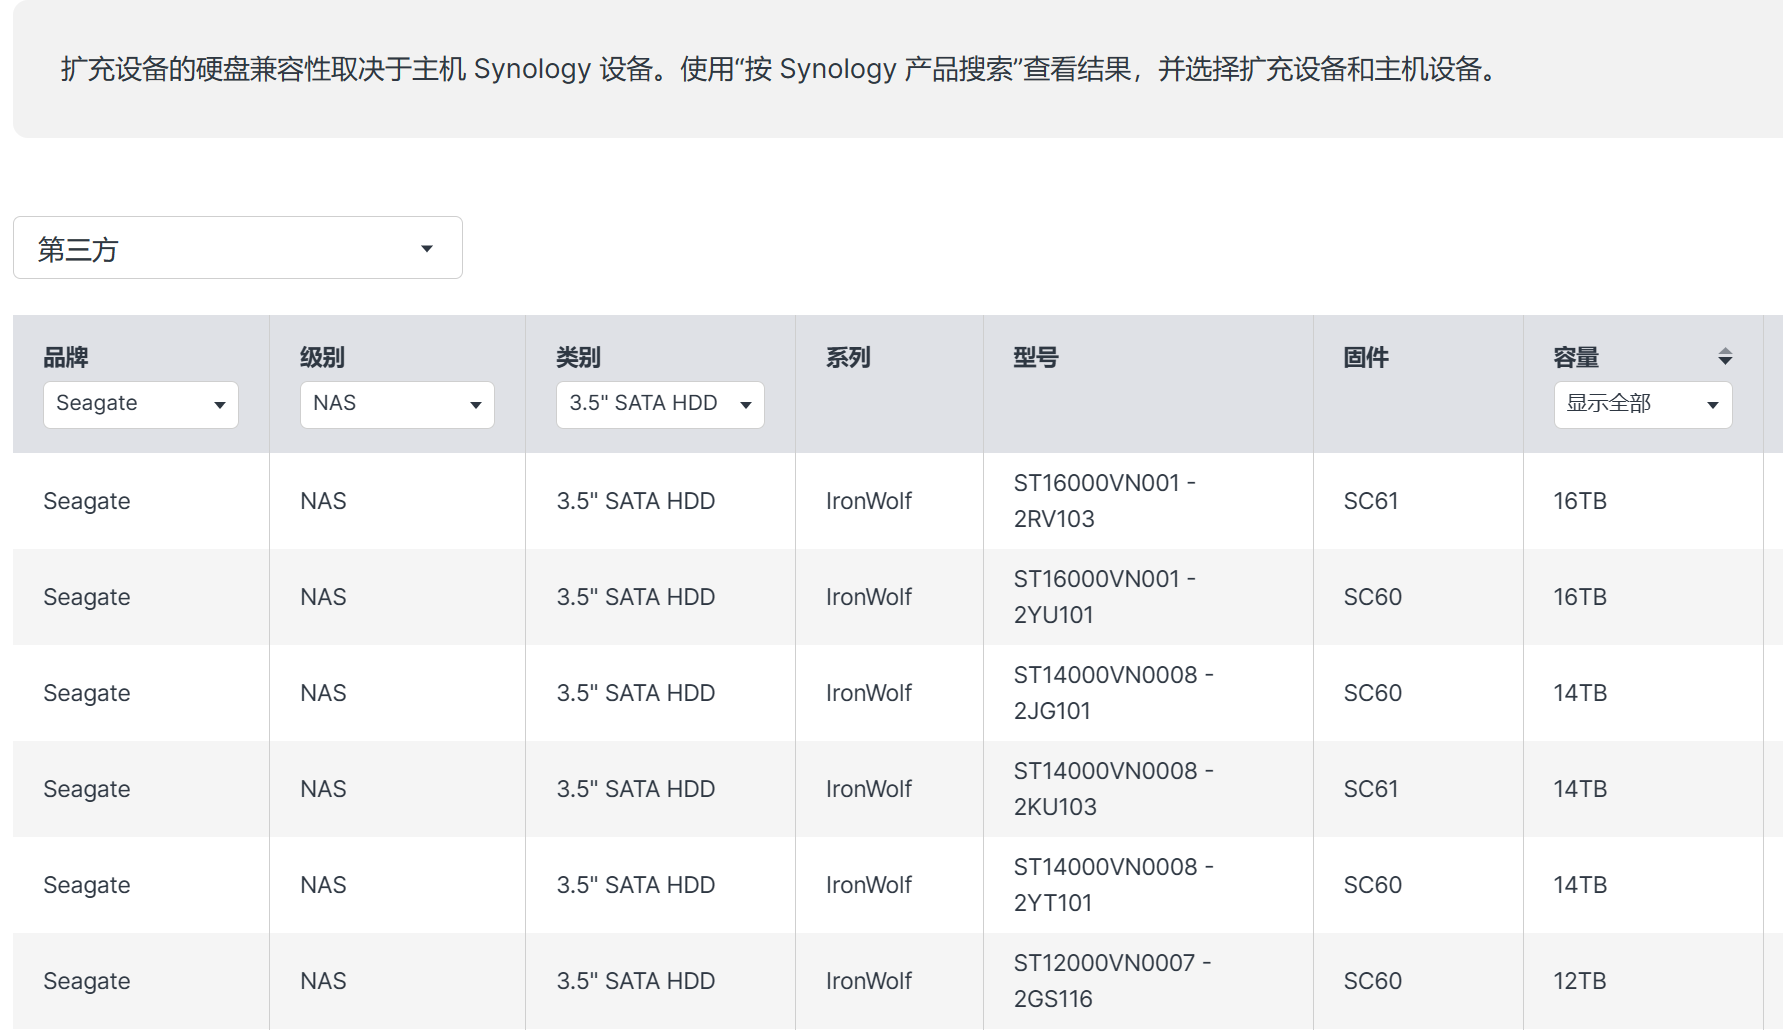The image size is (1783, 1030).
Task: Click the 级别 column header label
Action: 322,357
